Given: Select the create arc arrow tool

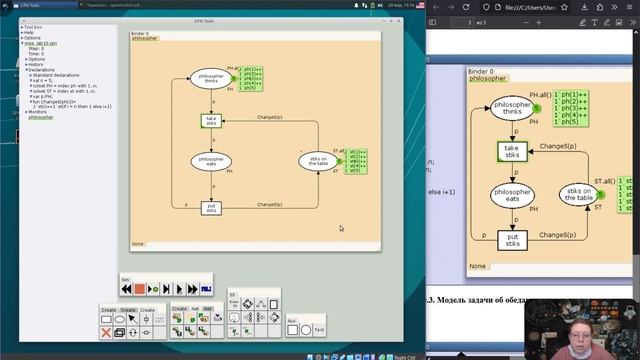Looking at the screenshot, I should pos(133,319).
